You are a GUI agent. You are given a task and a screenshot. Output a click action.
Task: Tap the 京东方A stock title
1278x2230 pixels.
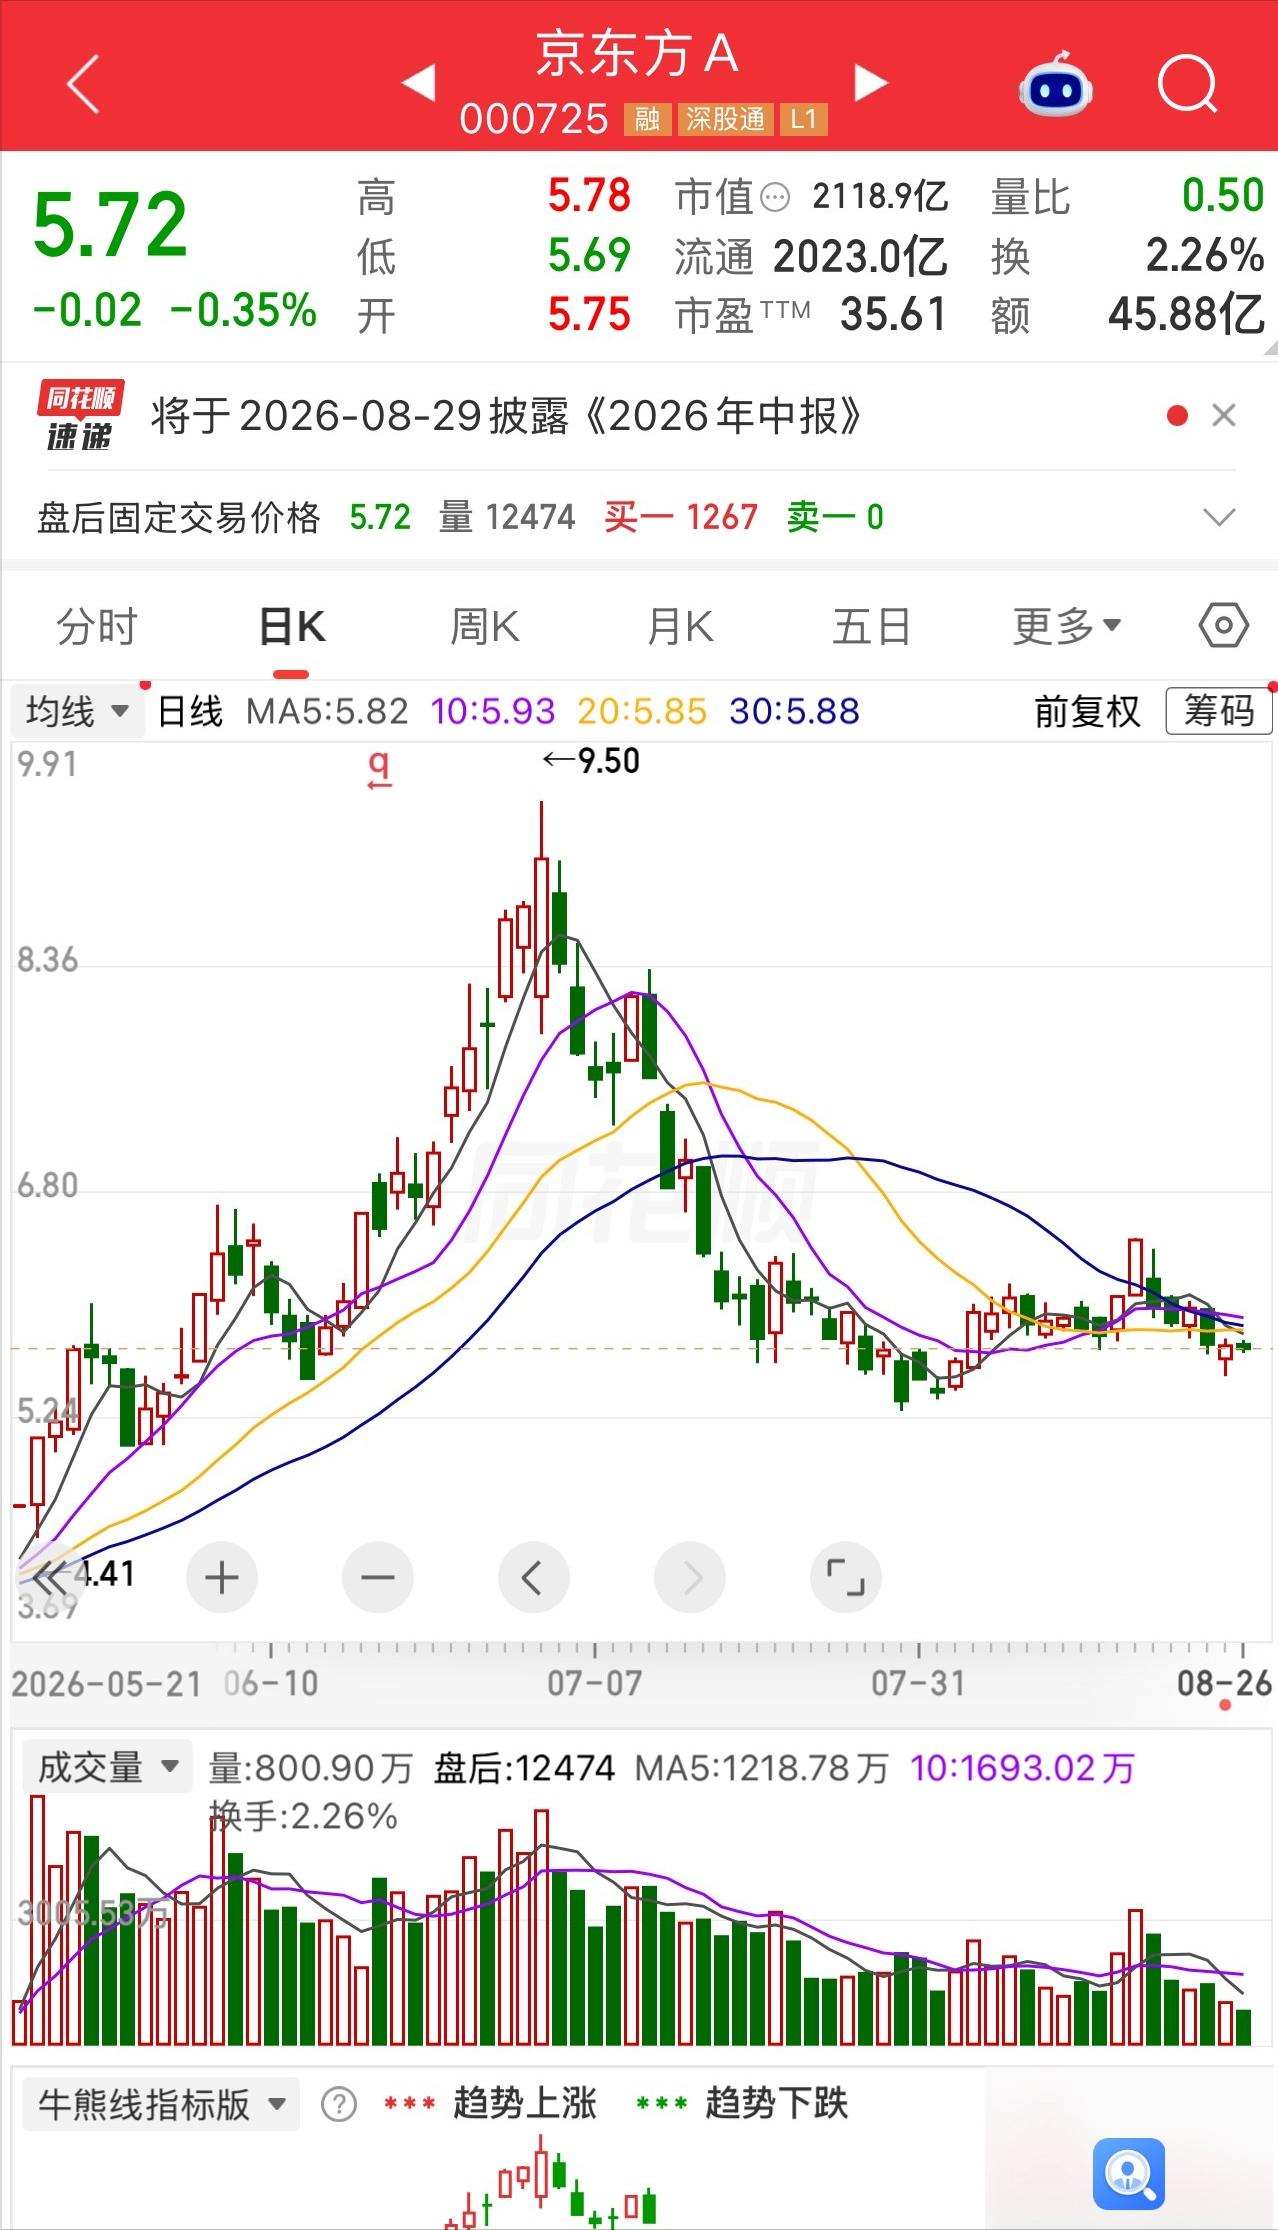[x=638, y=55]
